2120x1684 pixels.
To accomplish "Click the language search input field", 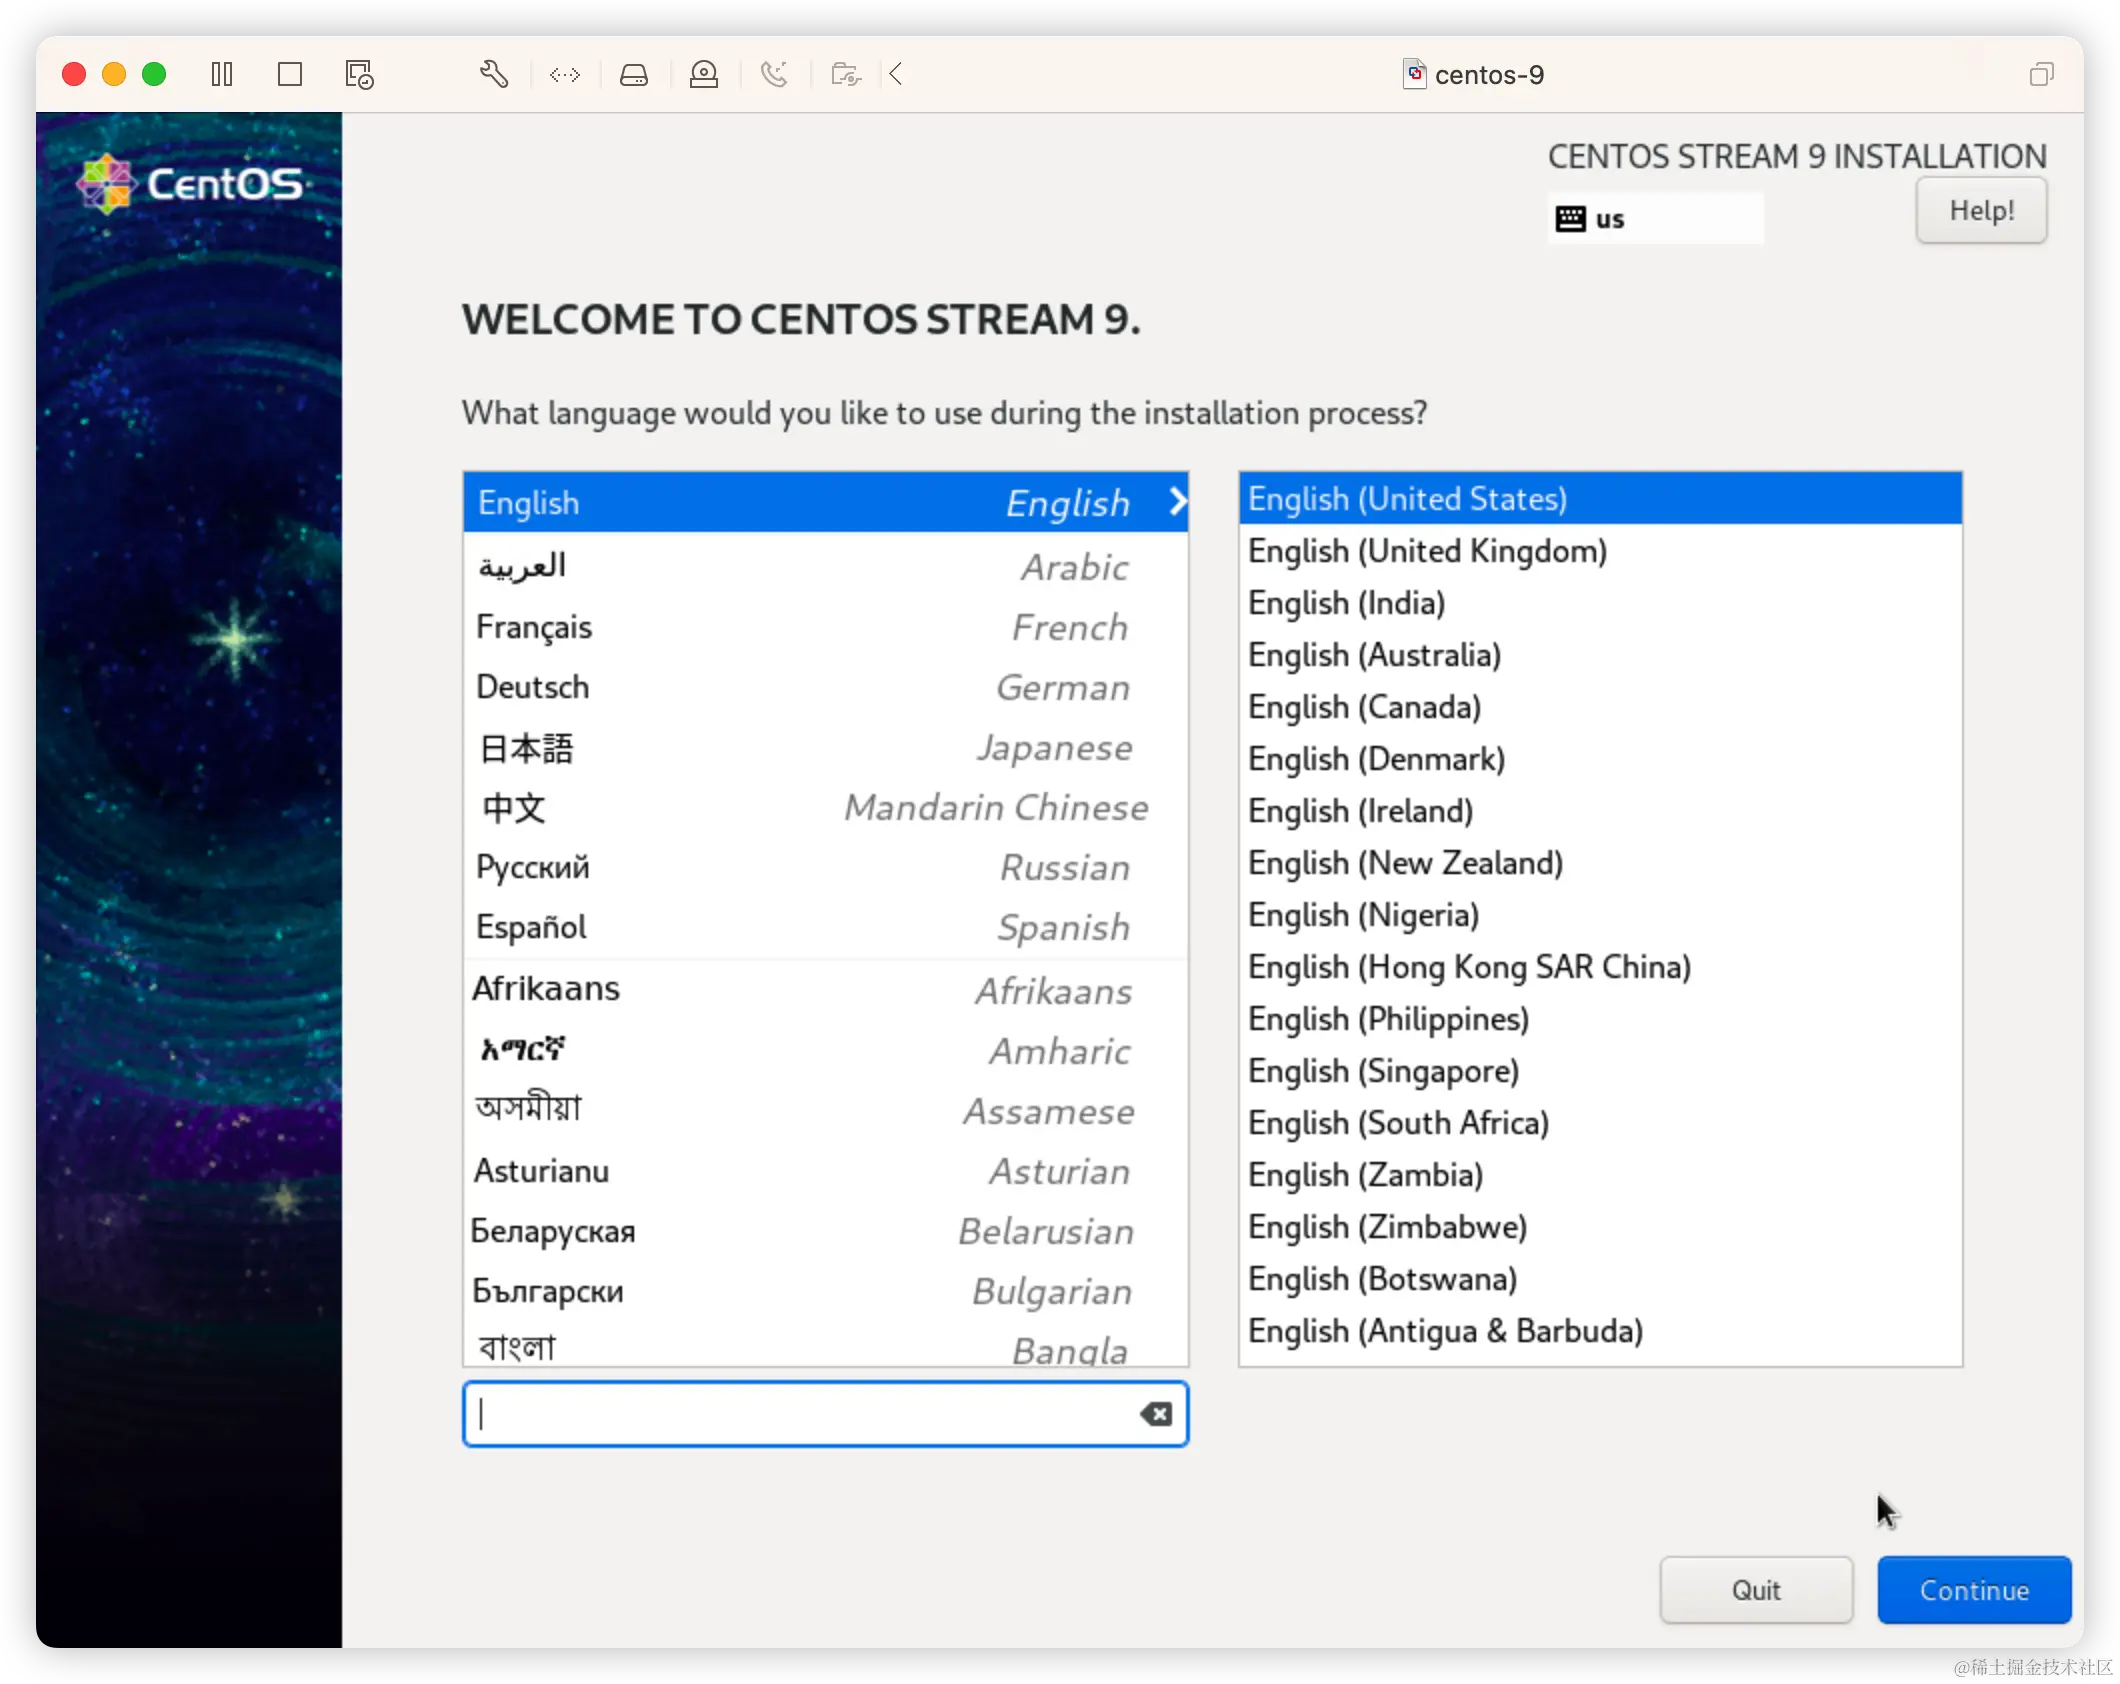I will 800,1414.
